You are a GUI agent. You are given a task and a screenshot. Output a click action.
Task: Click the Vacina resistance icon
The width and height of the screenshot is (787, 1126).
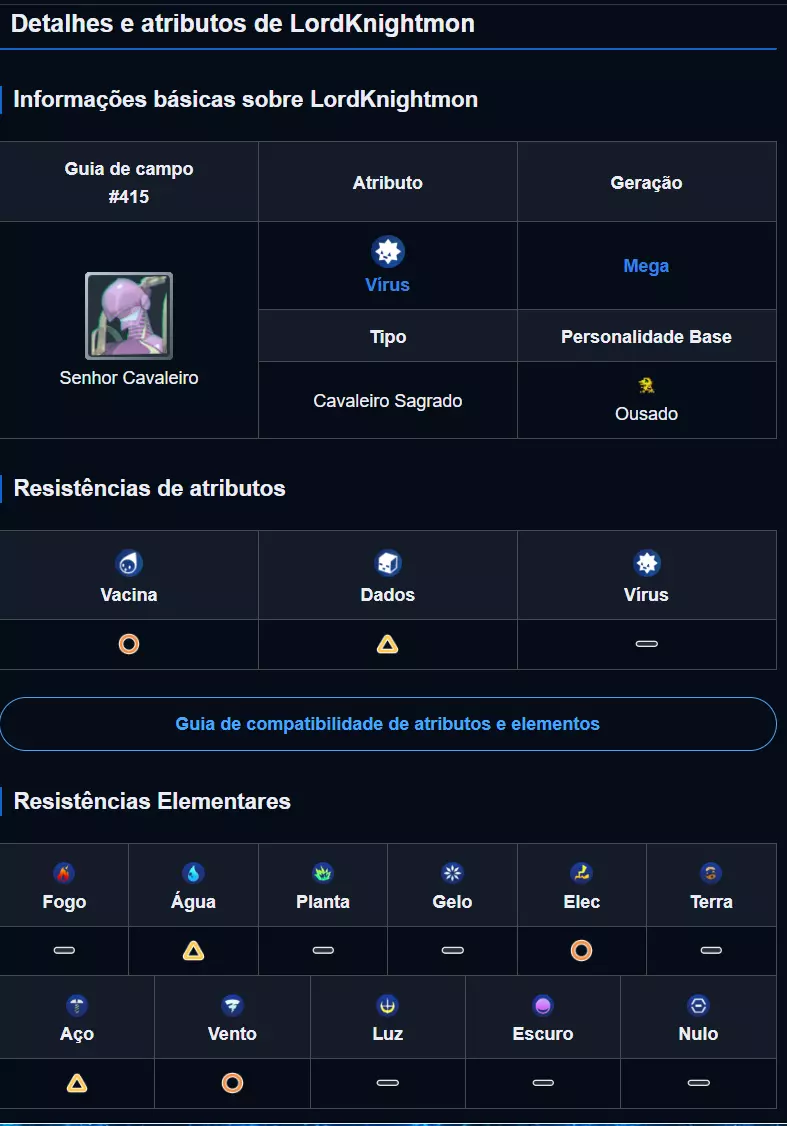point(129,563)
